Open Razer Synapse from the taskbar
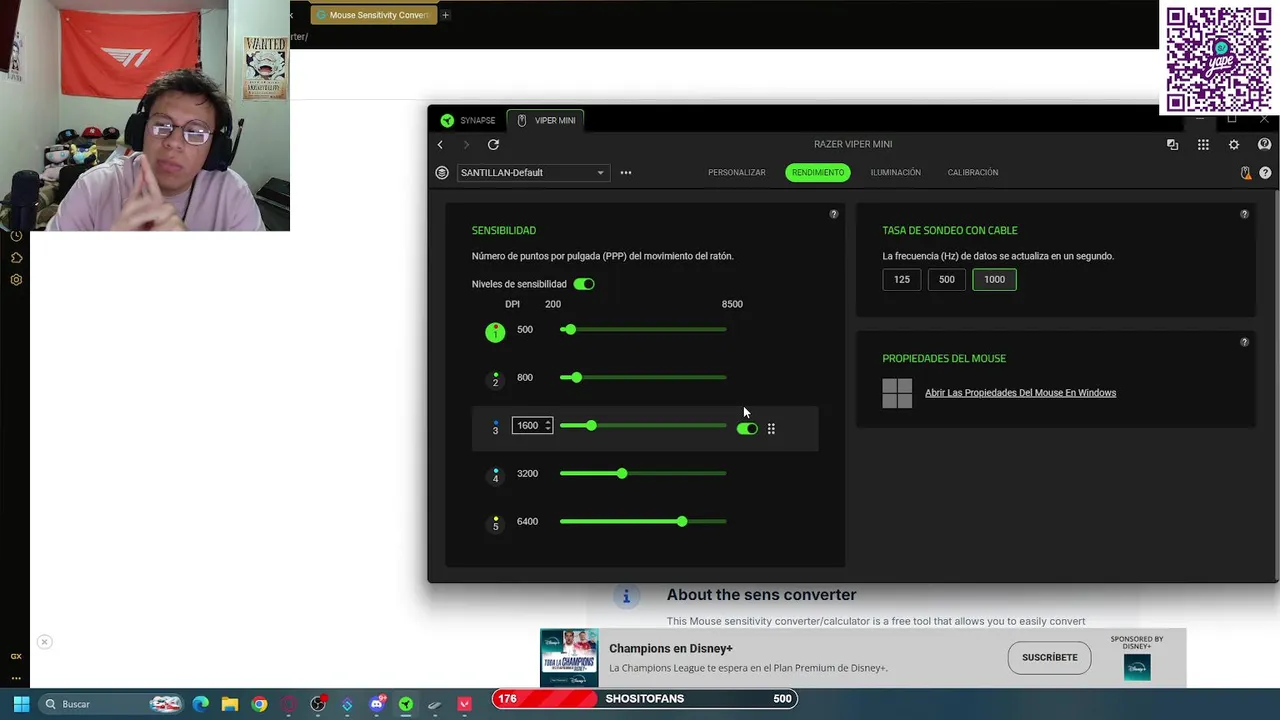This screenshot has height=720, width=1280. click(406, 704)
